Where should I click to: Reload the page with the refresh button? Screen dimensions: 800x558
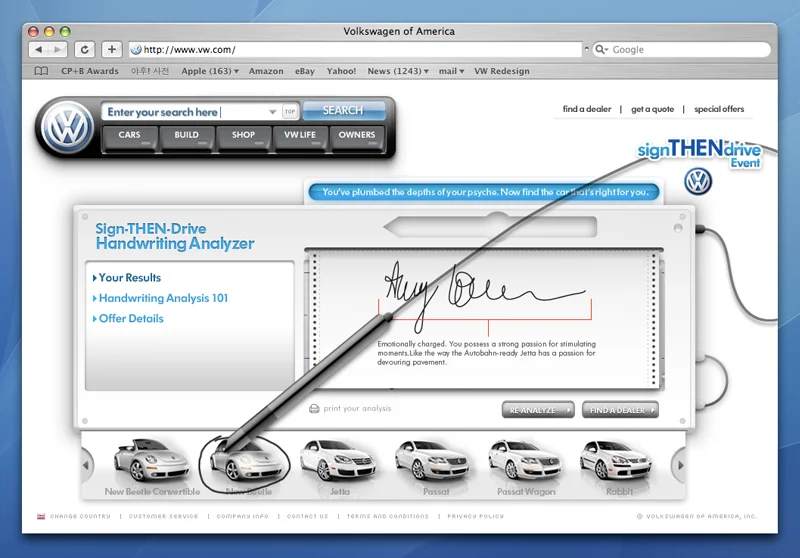85,49
